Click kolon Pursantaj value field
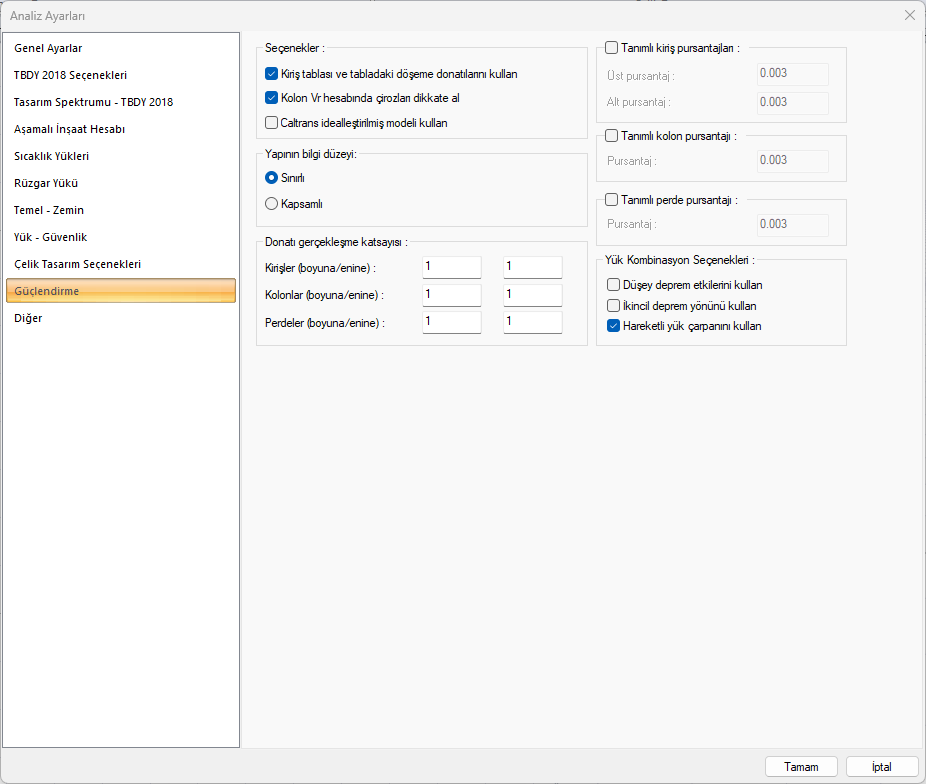The image size is (926, 784). [x=793, y=161]
